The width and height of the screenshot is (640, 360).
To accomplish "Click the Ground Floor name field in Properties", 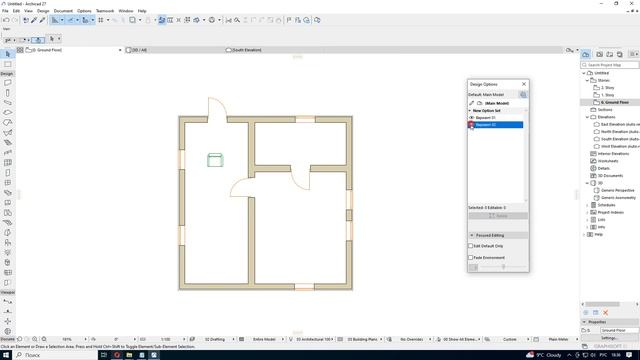I will pyautogui.click(x=619, y=330).
